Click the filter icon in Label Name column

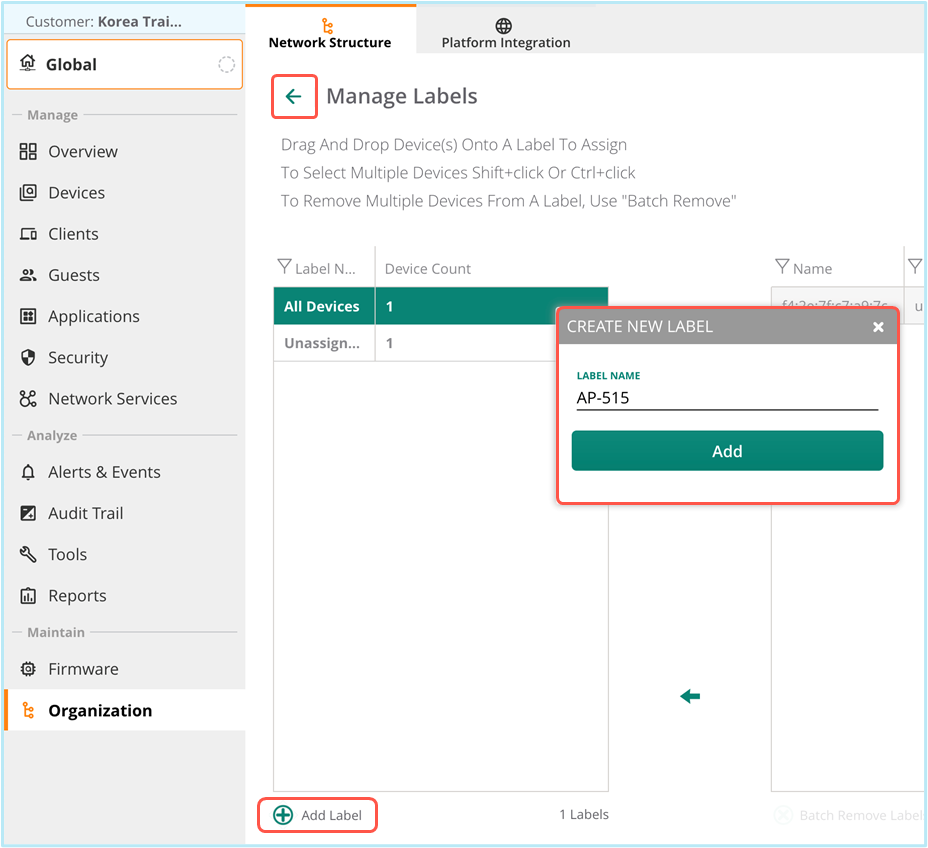284,268
